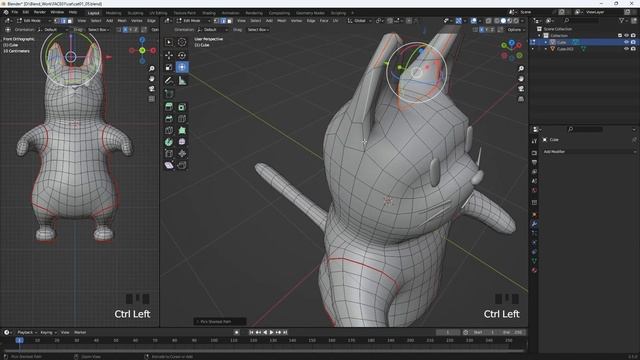
Task: Select the highlighted Transform tool
Action: click(182, 67)
